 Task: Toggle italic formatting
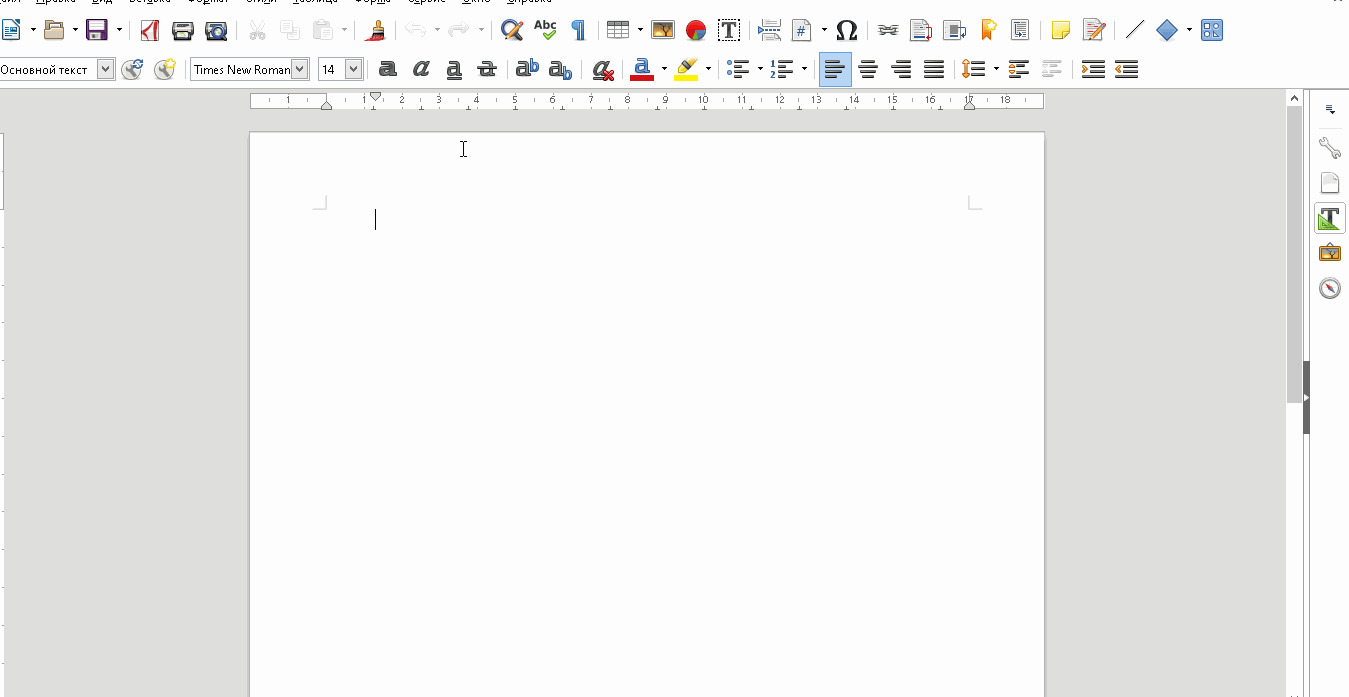tap(421, 69)
